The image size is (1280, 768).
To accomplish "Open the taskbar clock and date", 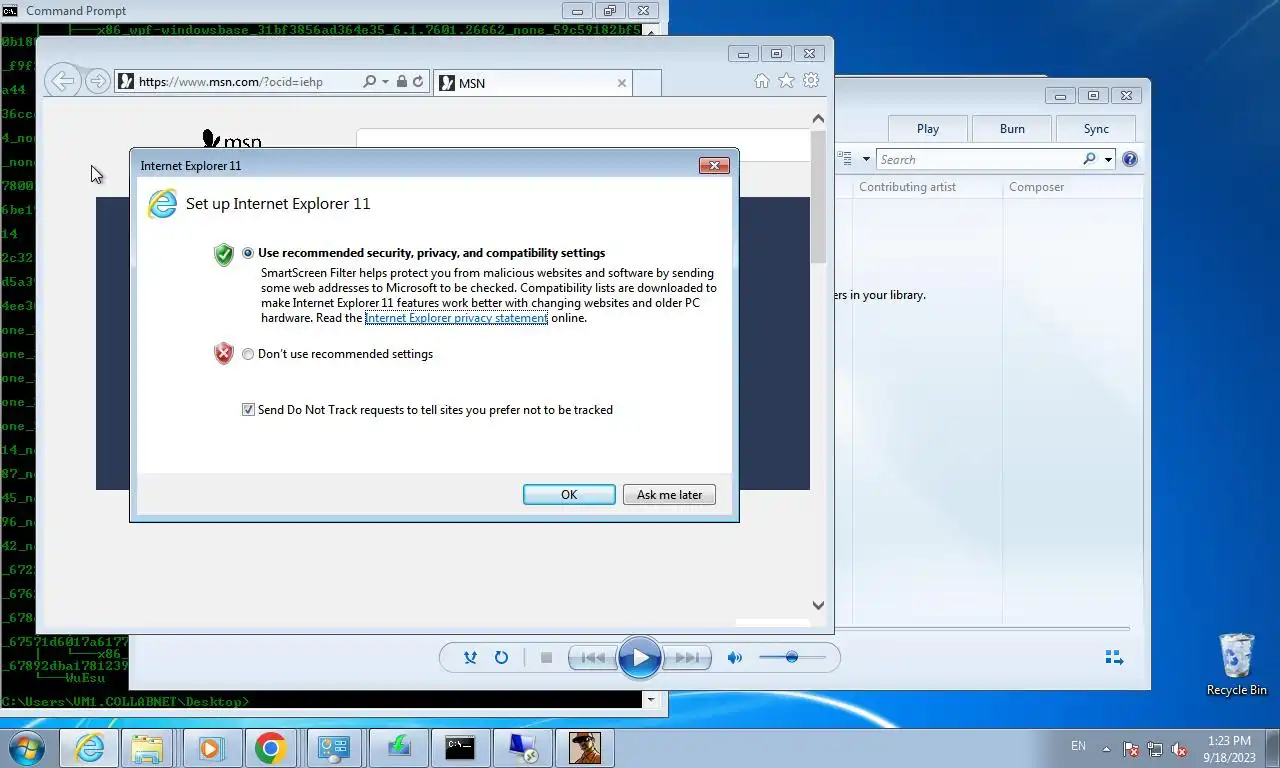I will (1229, 748).
